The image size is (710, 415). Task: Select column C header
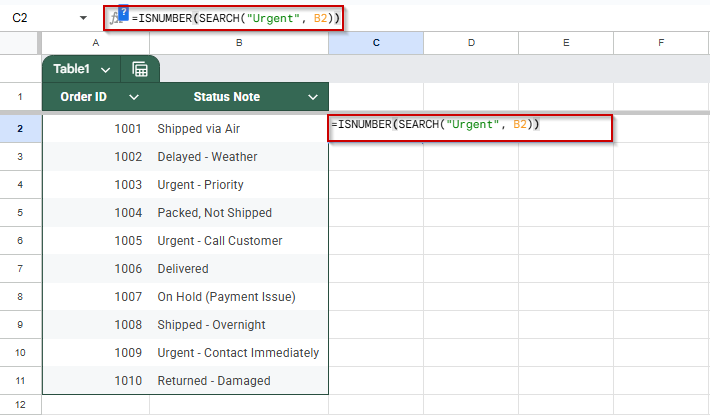click(x=376, y=43)
